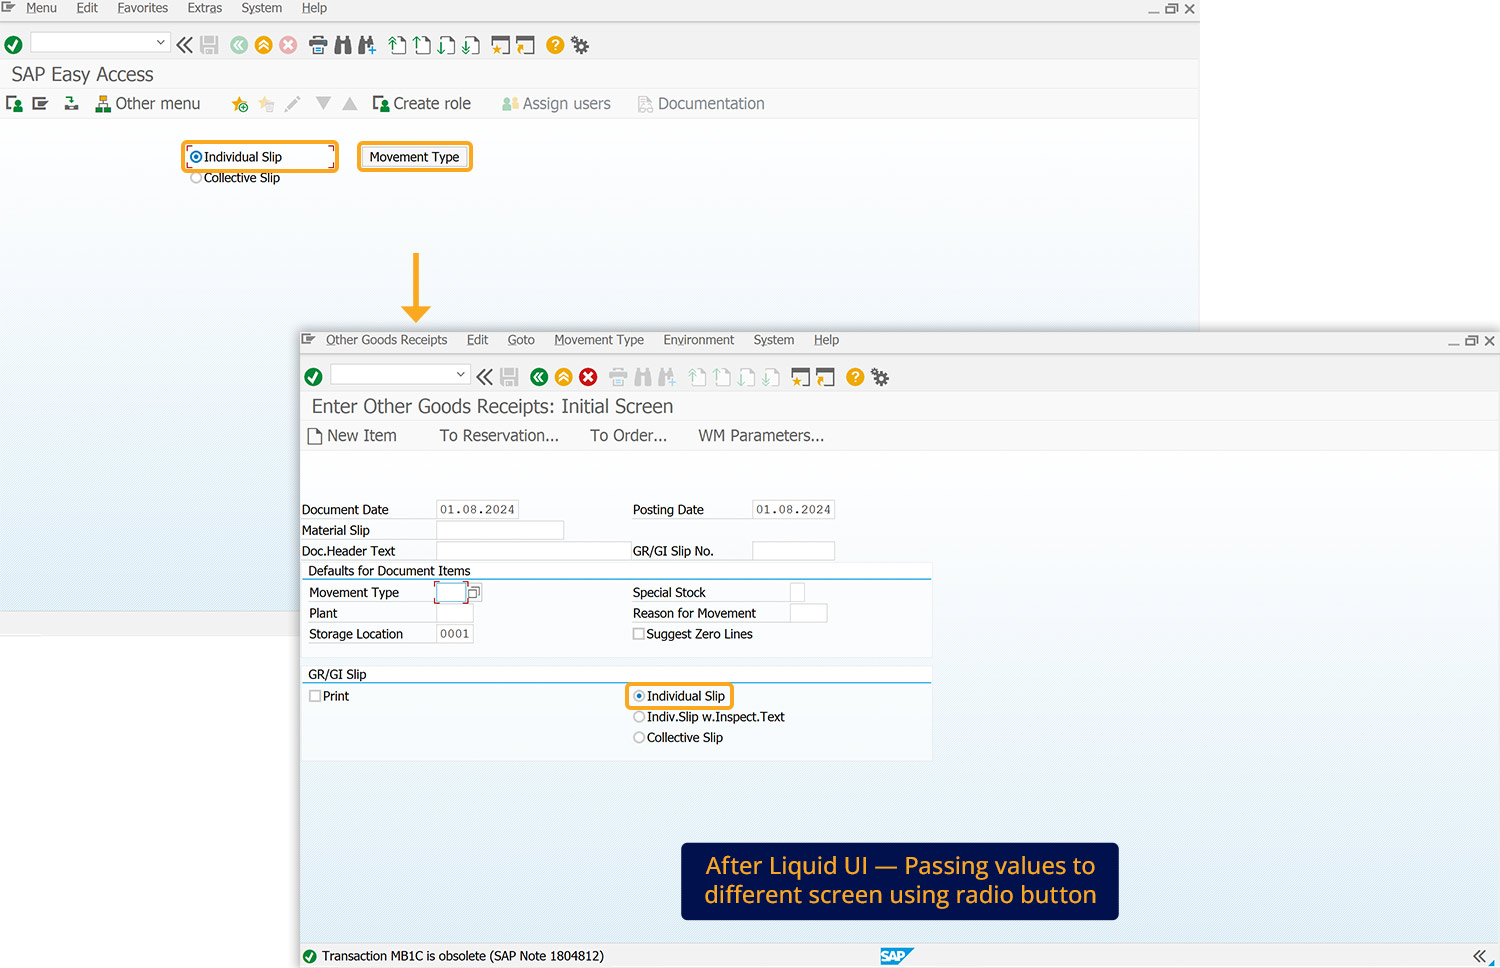Click the green Enter checkmark in SAP Easy Access

pyautogui.click(x=13, y=45)
